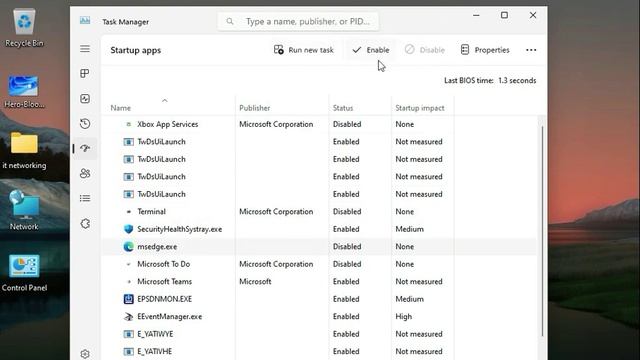Select Recycle Bin on the desktop
This screenshot has width=640, height=360.
[24, 29]
